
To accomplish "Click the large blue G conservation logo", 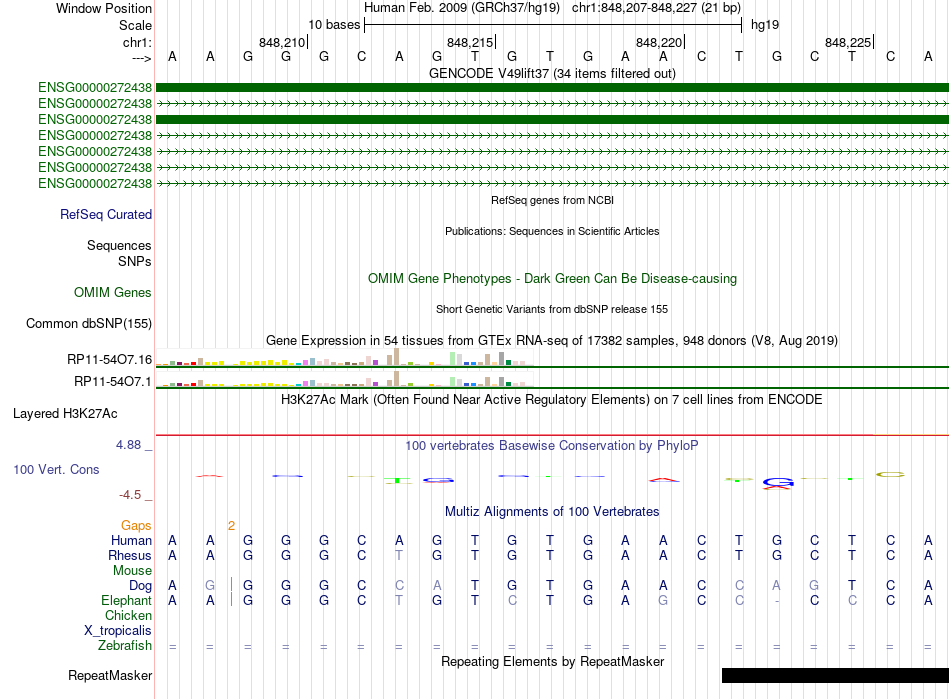I will [x=778, y=483].
